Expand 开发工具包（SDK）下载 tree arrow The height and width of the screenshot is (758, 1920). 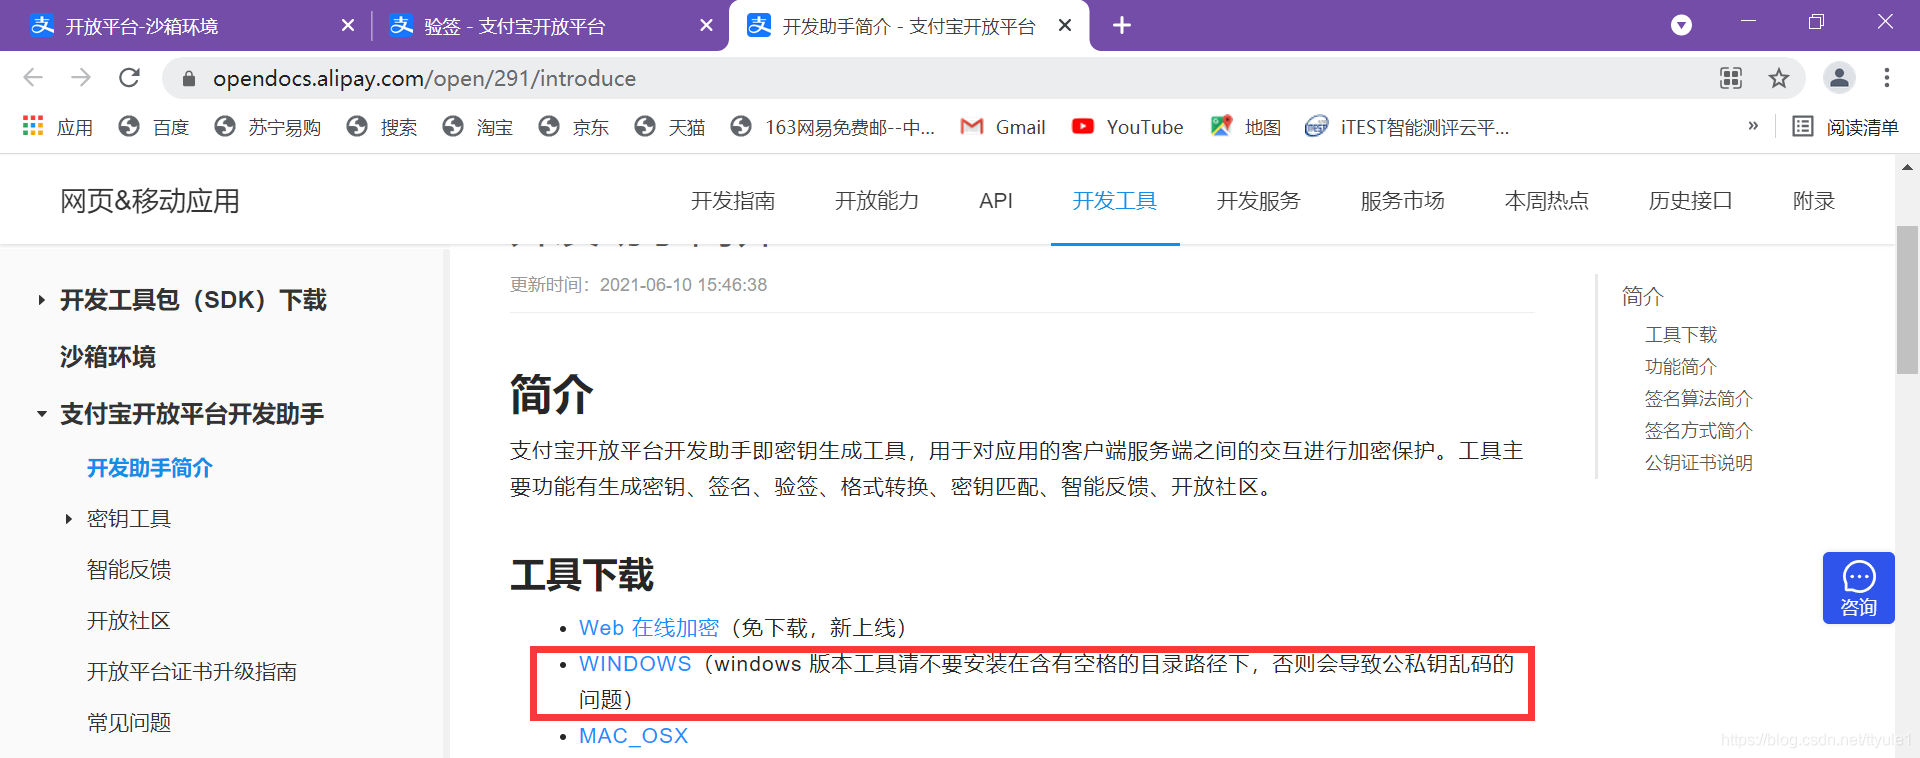[41, 300]
